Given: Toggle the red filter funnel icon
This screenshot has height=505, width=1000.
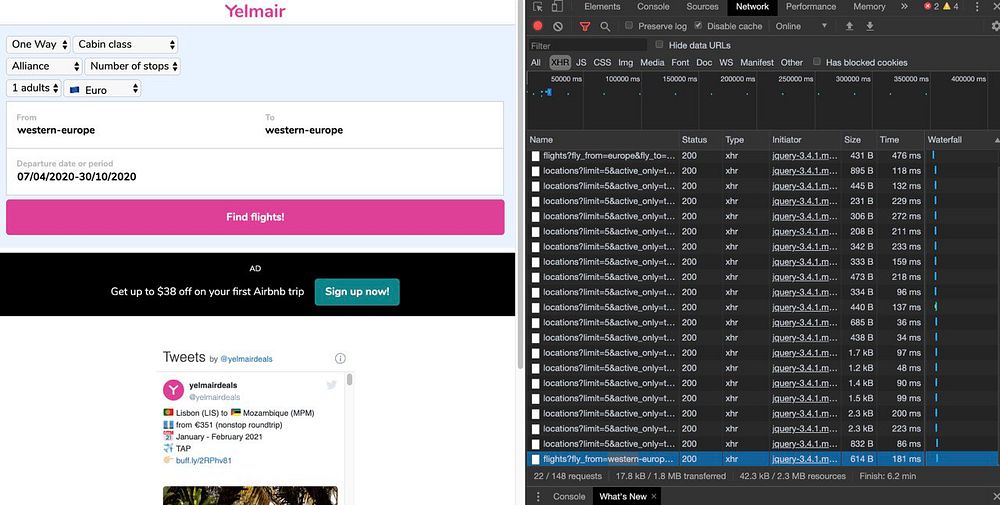Looking at the screenshot, I should (x=585, y=26).
